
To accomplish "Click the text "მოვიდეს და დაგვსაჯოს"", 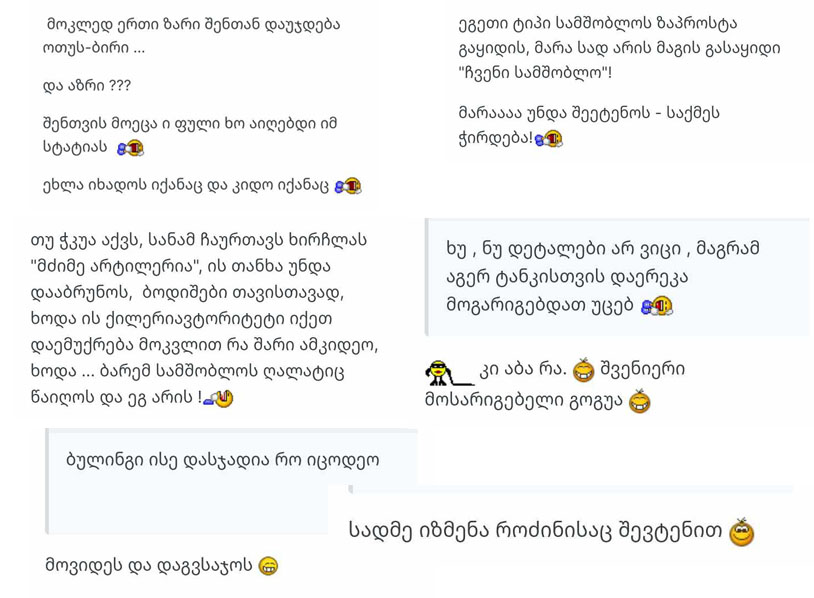I will point(149,565).
